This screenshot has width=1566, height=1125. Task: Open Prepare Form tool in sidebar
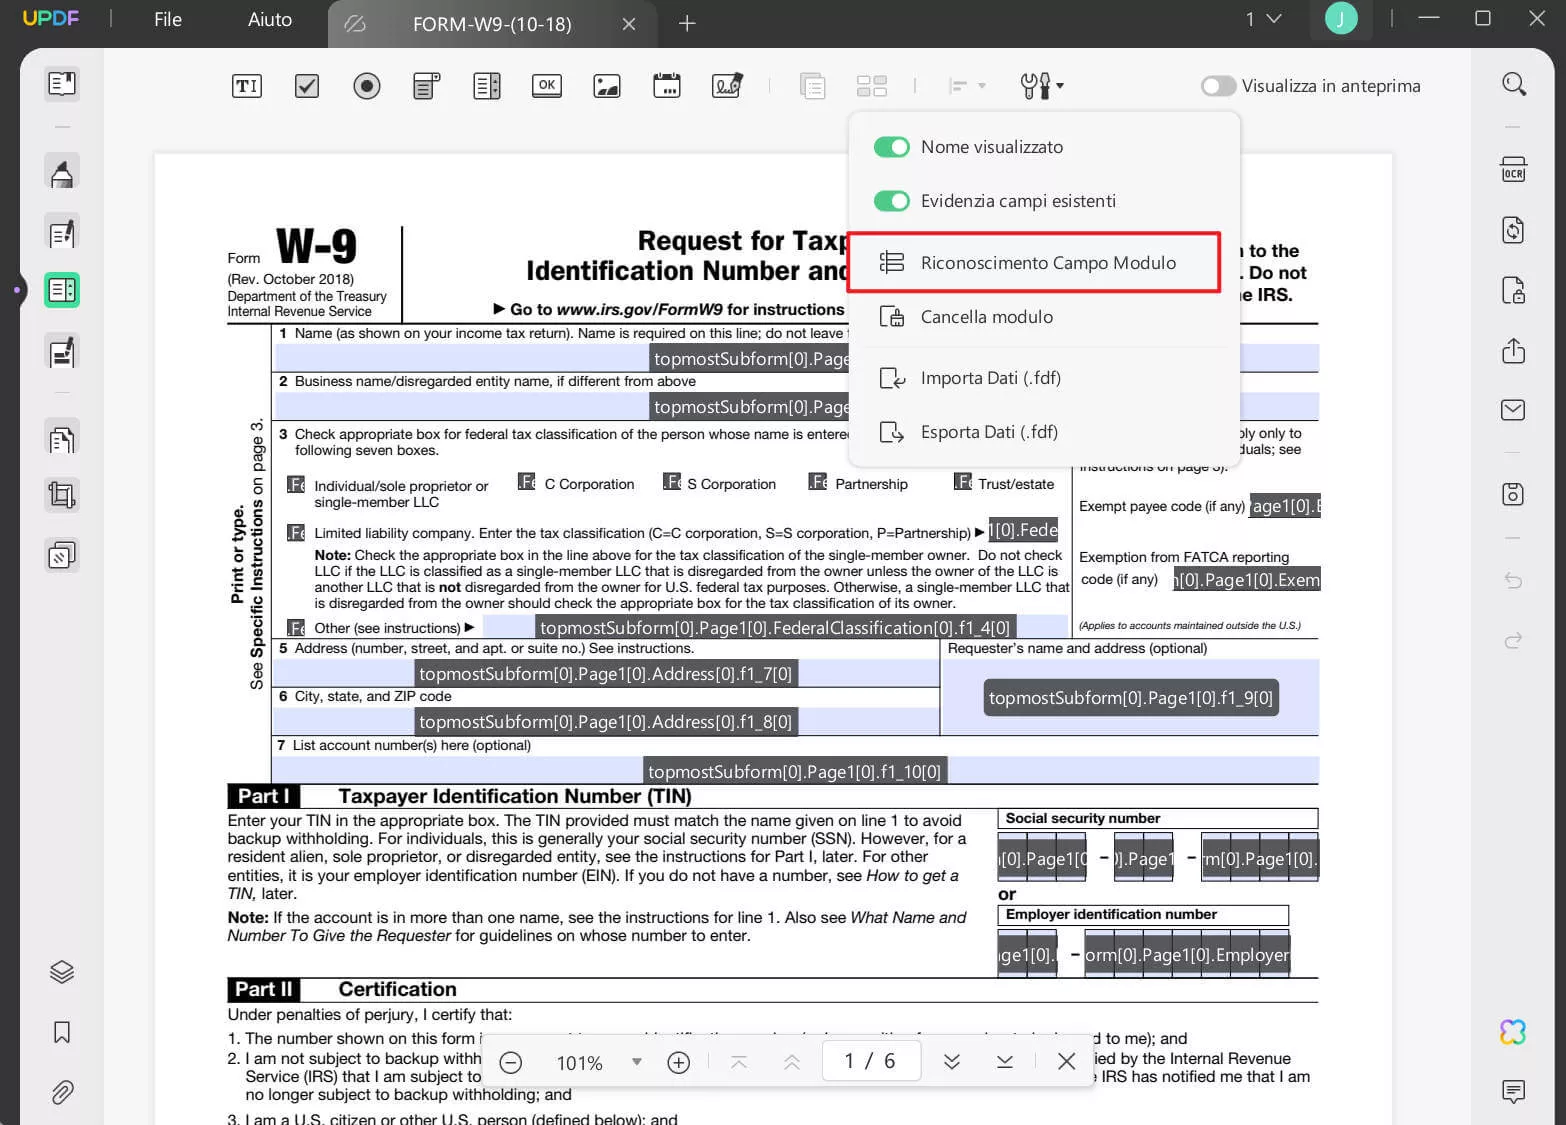[62, 291]
